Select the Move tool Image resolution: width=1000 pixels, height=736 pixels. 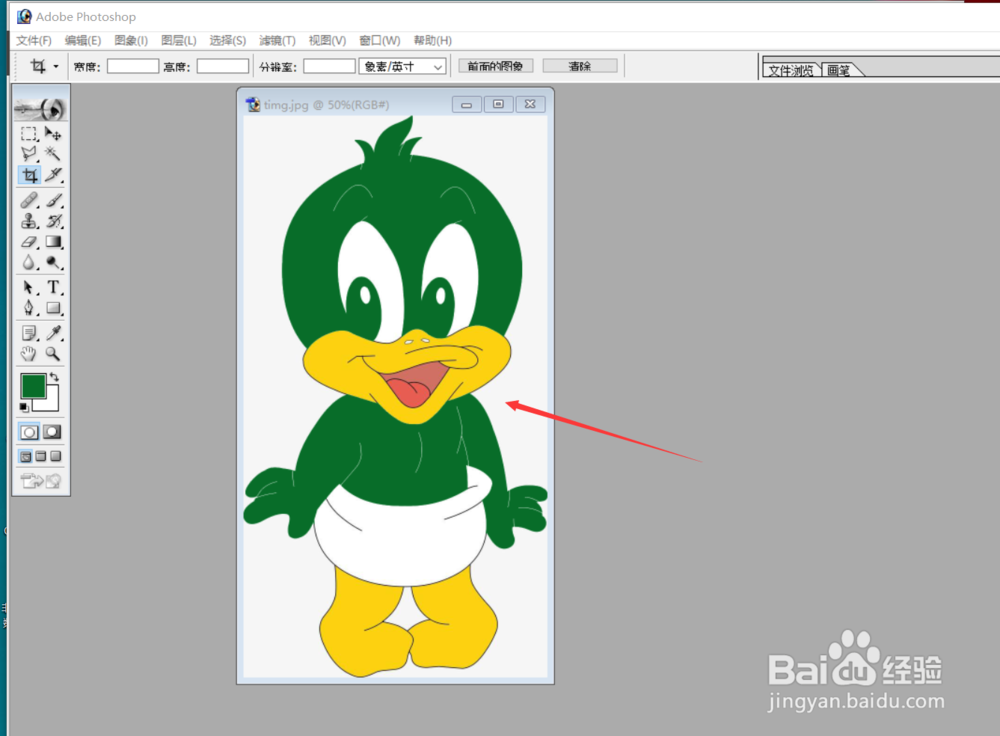pyautogui.click(x=54, y=134)
